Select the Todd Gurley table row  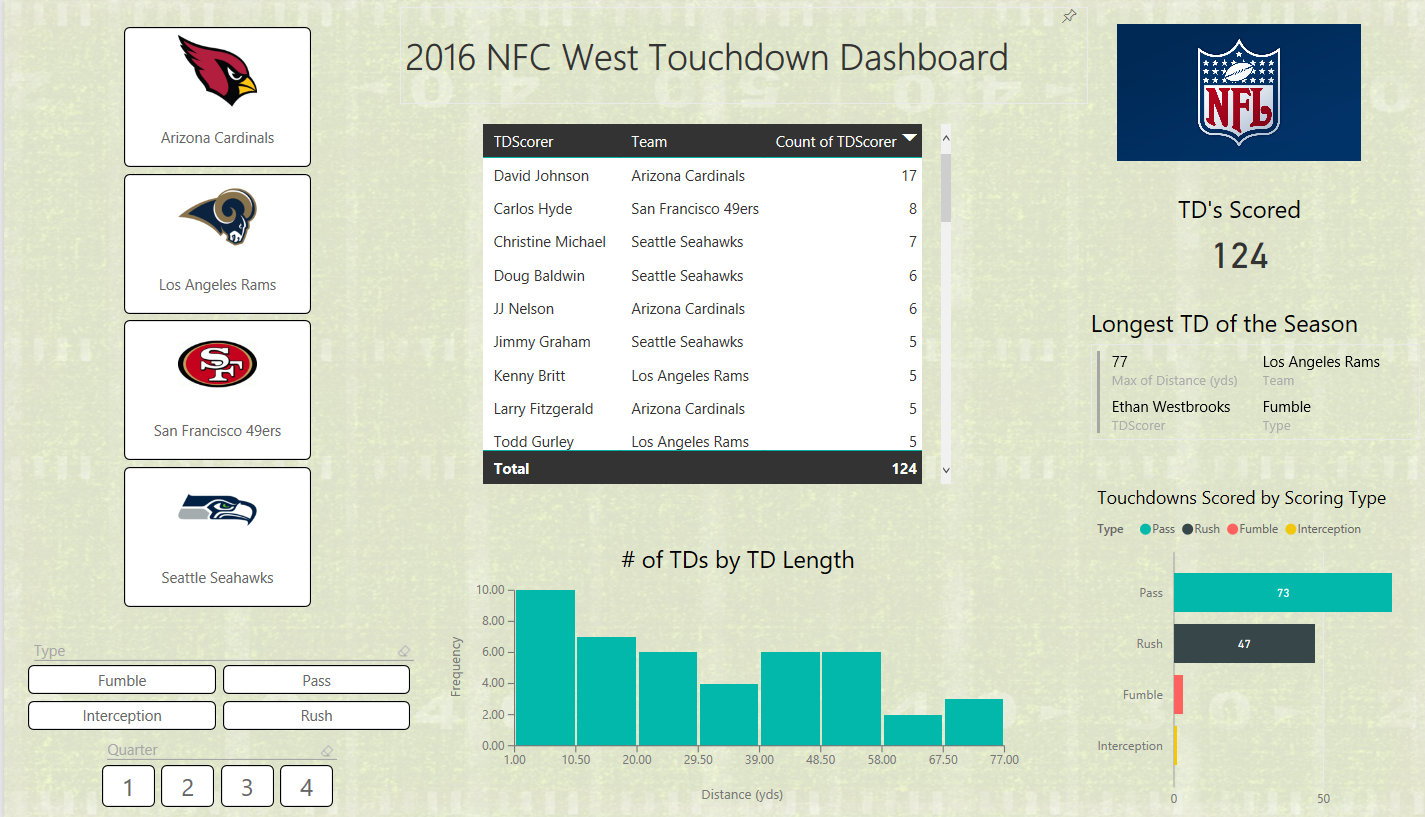point(703,440)
